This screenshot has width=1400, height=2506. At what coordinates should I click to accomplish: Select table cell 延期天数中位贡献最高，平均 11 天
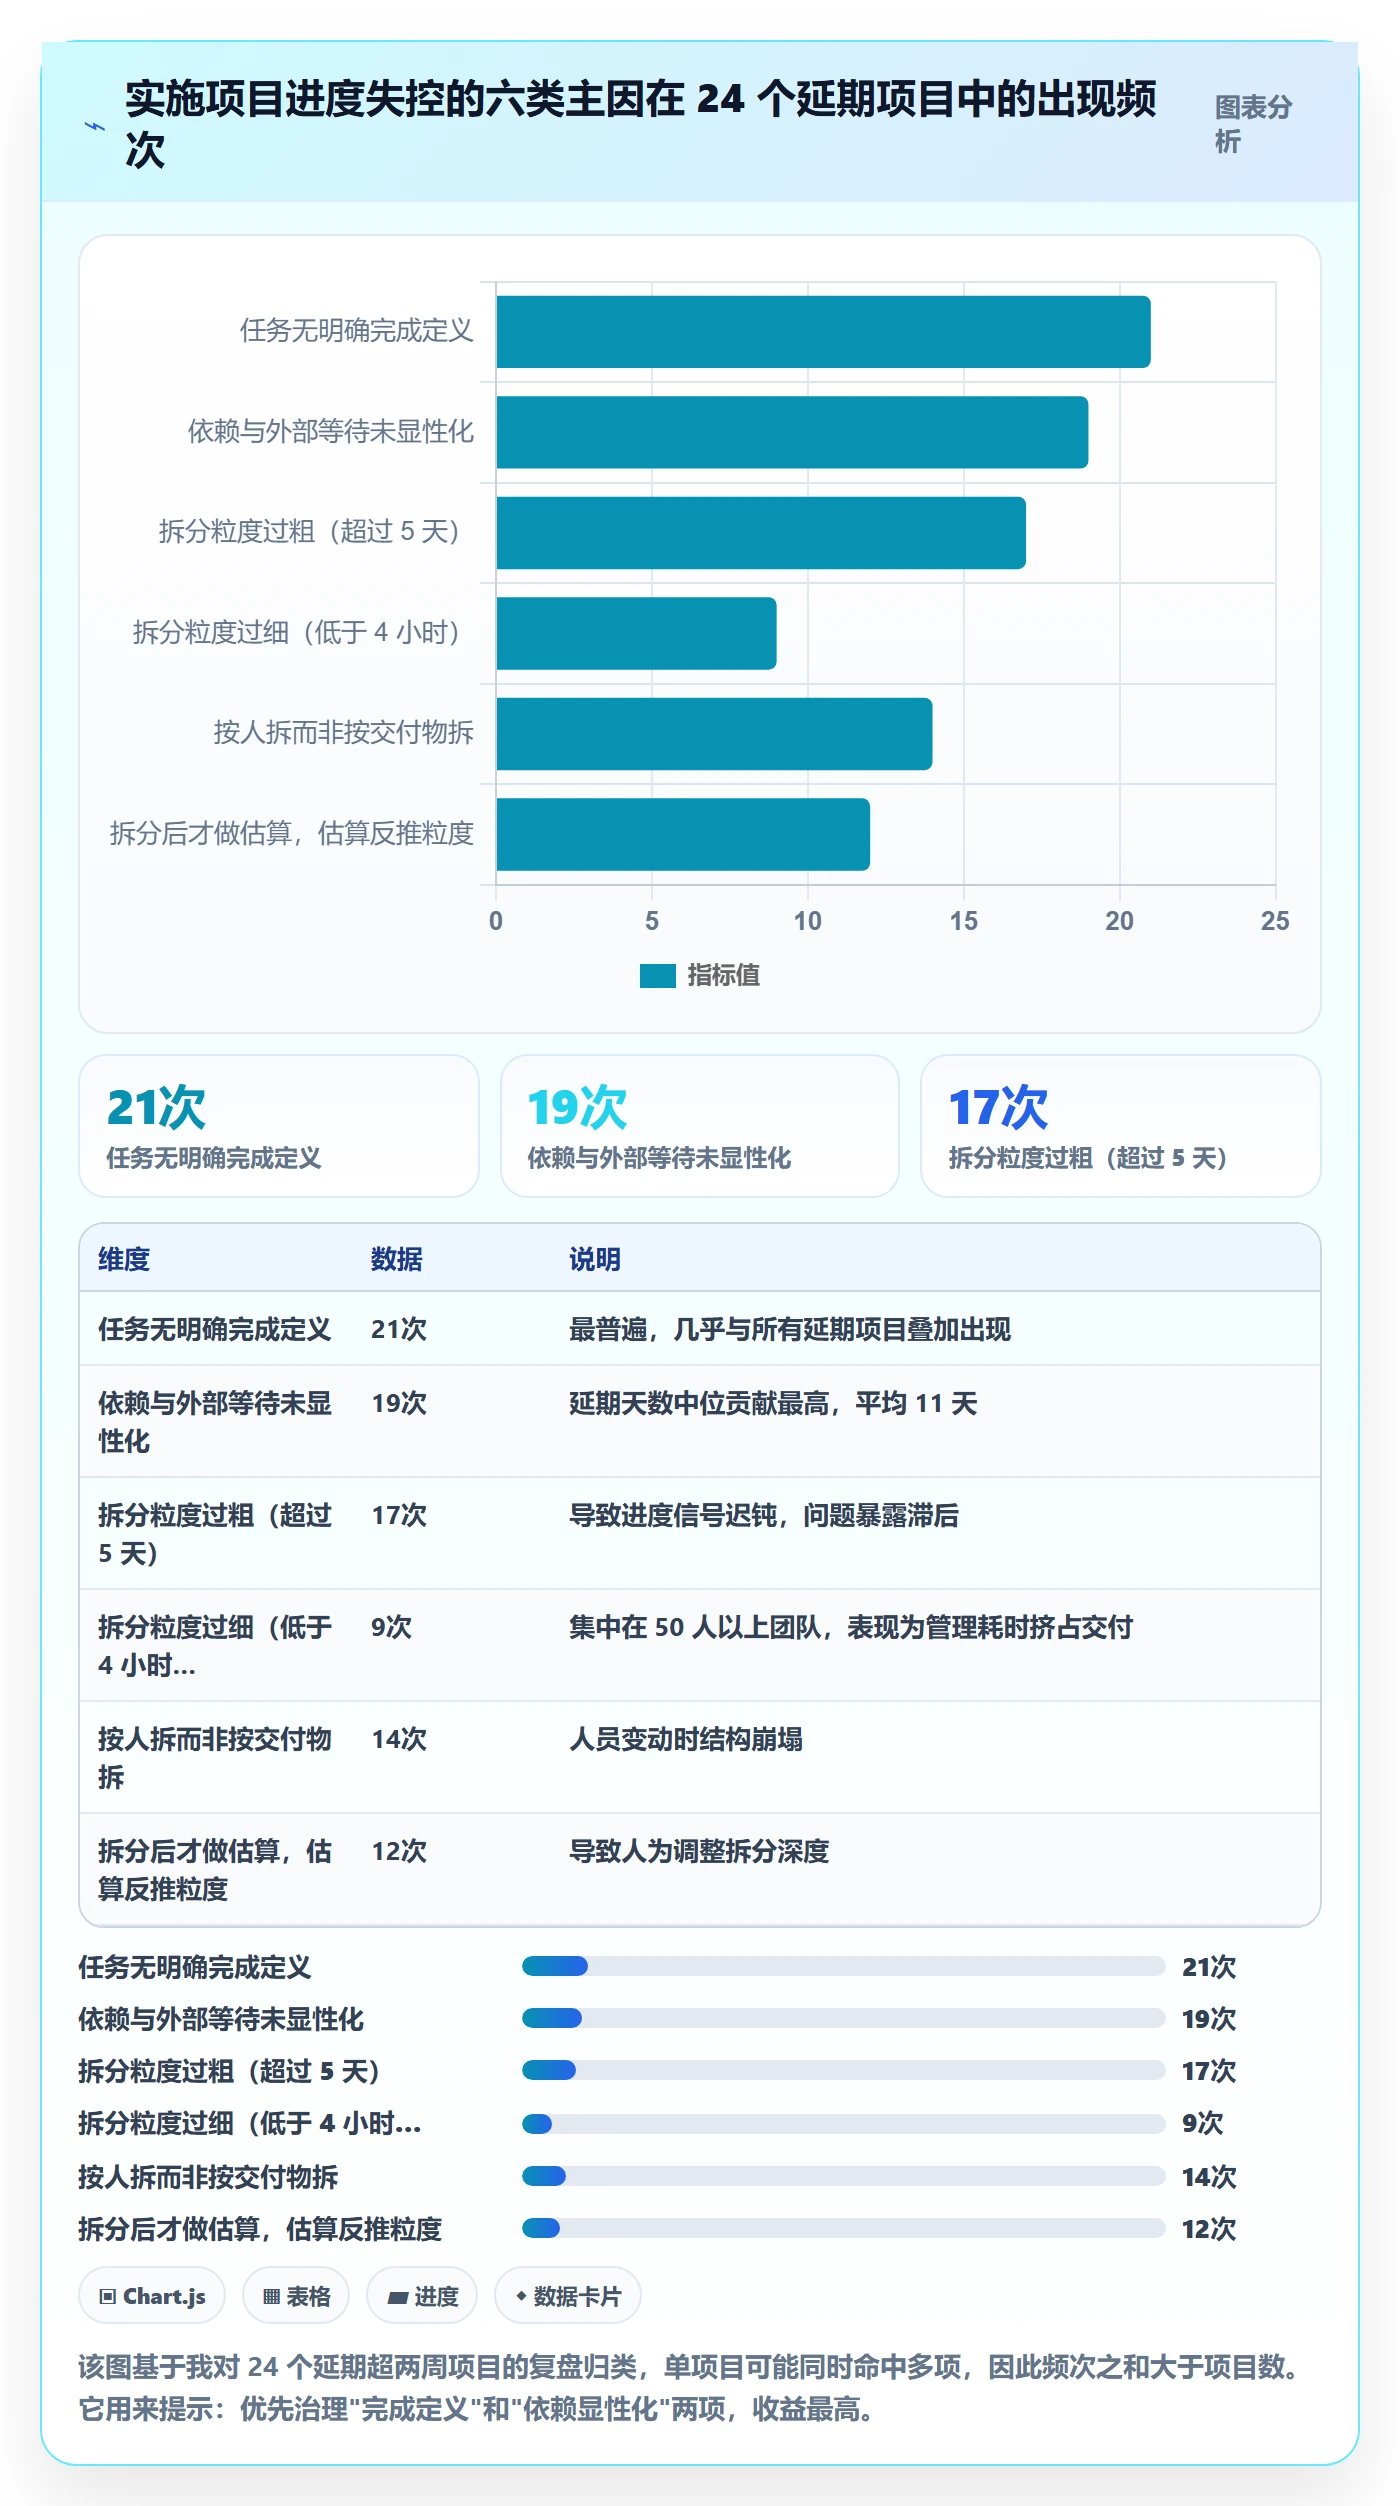(773, 1403)
